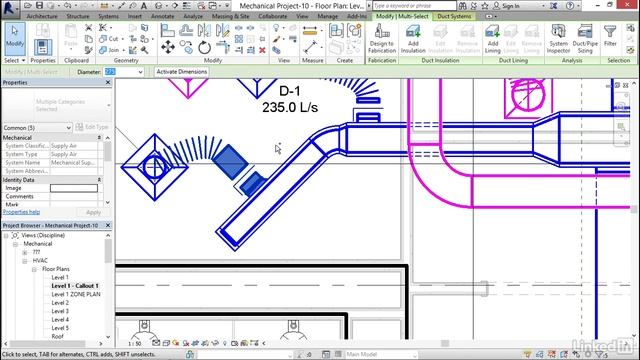The width and height of the screenshot is (640, 360).
Task: Click the Mirror - Pick Axis tool
Action: [x=204, y=30]
